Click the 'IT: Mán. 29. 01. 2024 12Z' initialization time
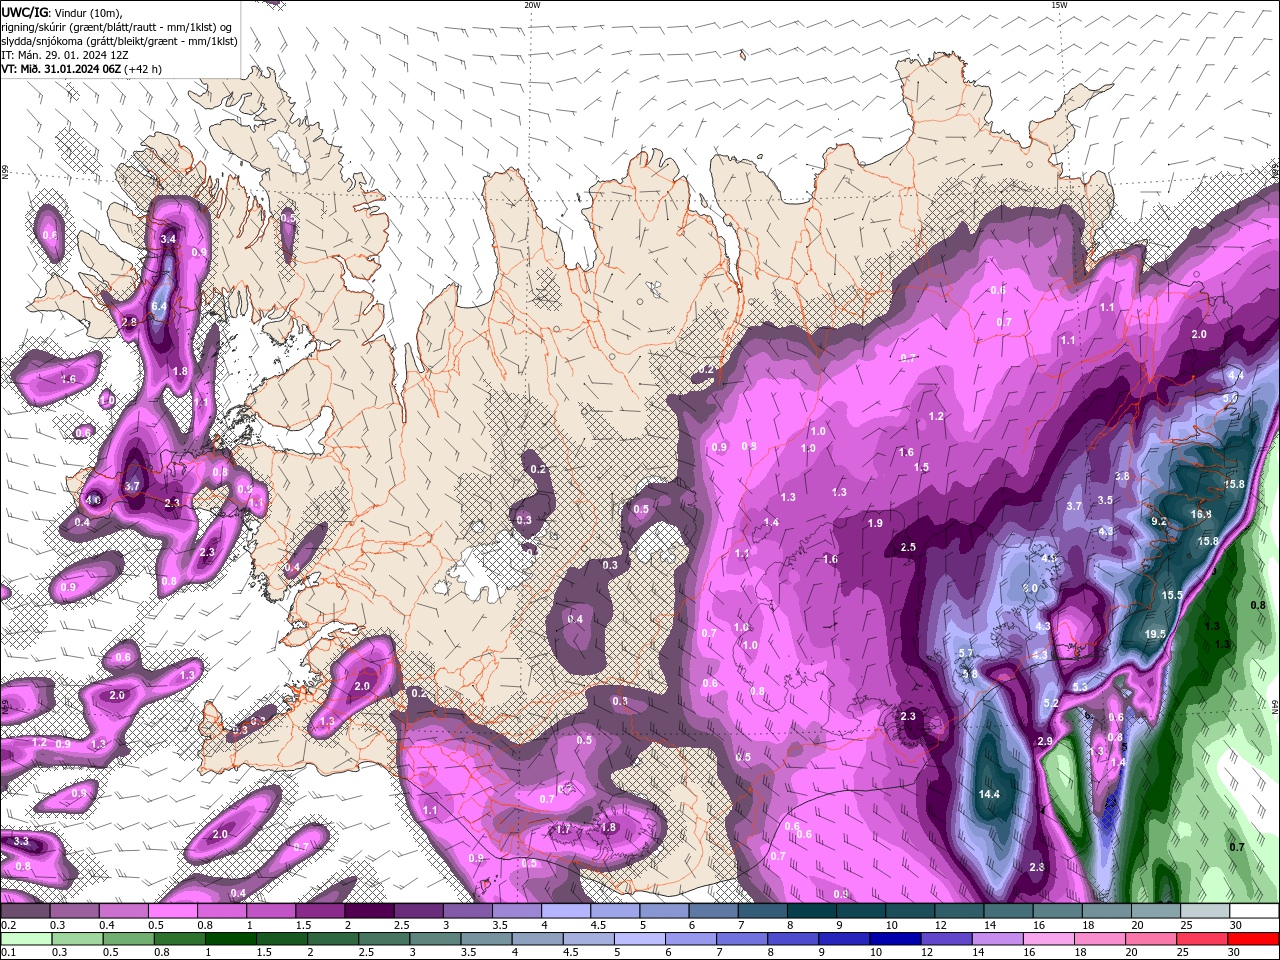 pyautogui.click(x=67, y=55)
